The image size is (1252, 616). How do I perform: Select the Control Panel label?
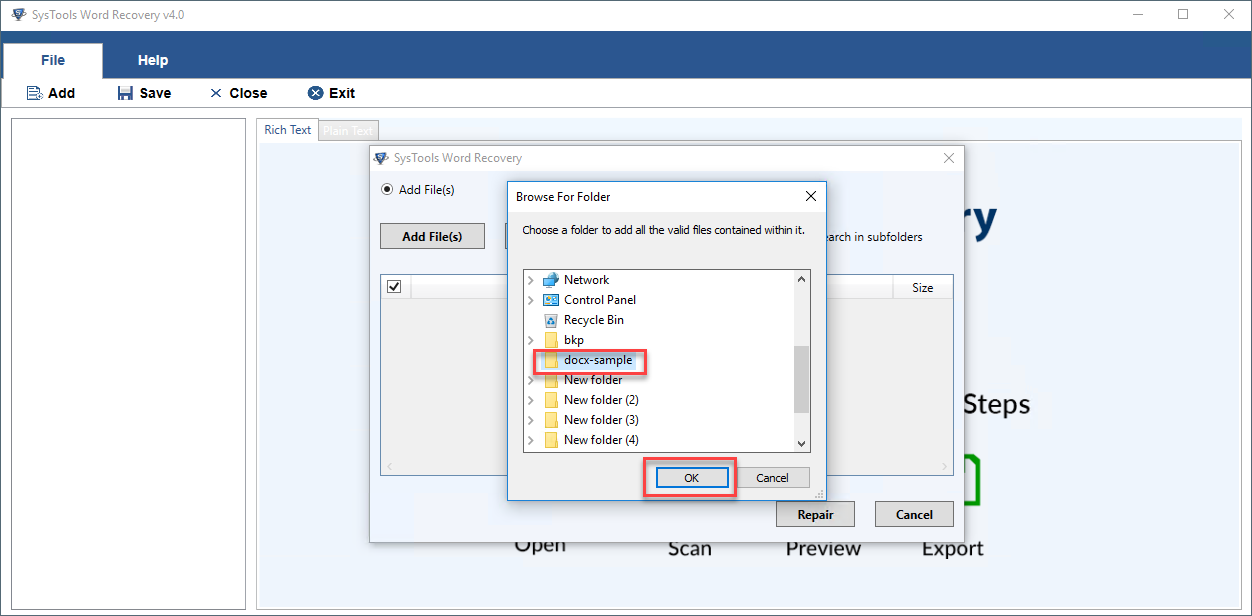point(600,300)
